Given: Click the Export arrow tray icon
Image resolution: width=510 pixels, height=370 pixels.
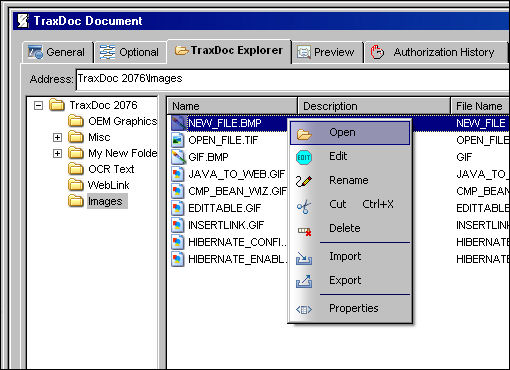Looking at the screenshot, I should (x=304, y=281).
